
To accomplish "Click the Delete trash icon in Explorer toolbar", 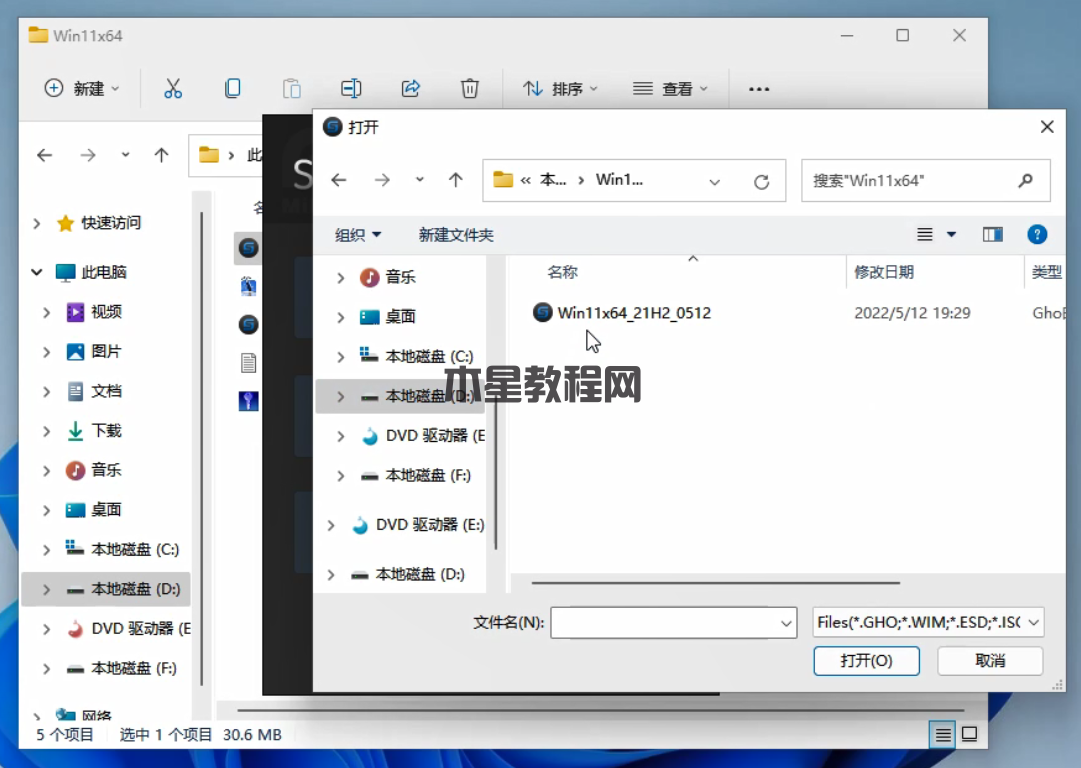I will pos(469,88).
